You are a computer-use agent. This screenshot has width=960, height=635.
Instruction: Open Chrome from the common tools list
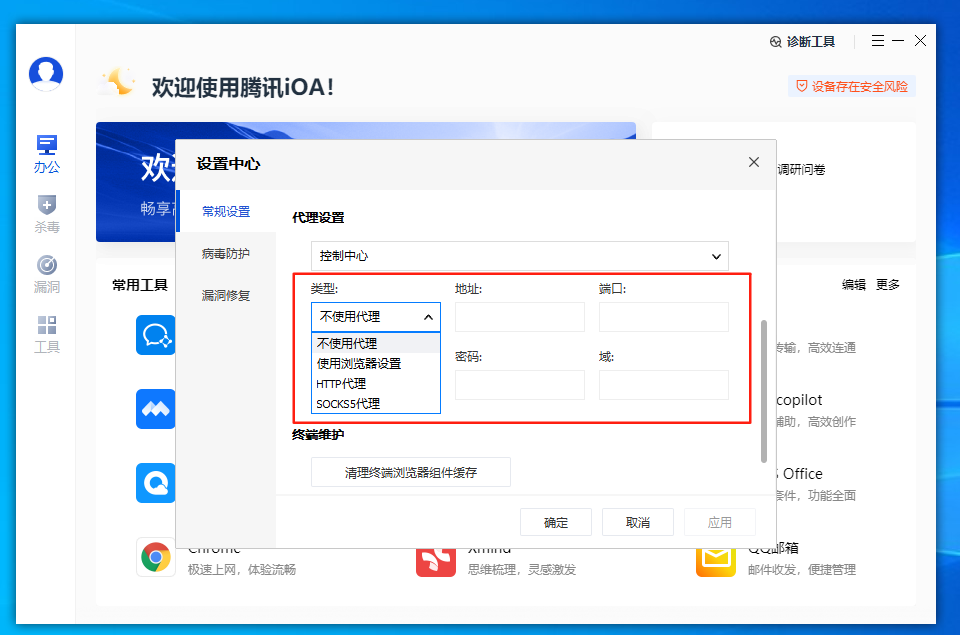155,557
